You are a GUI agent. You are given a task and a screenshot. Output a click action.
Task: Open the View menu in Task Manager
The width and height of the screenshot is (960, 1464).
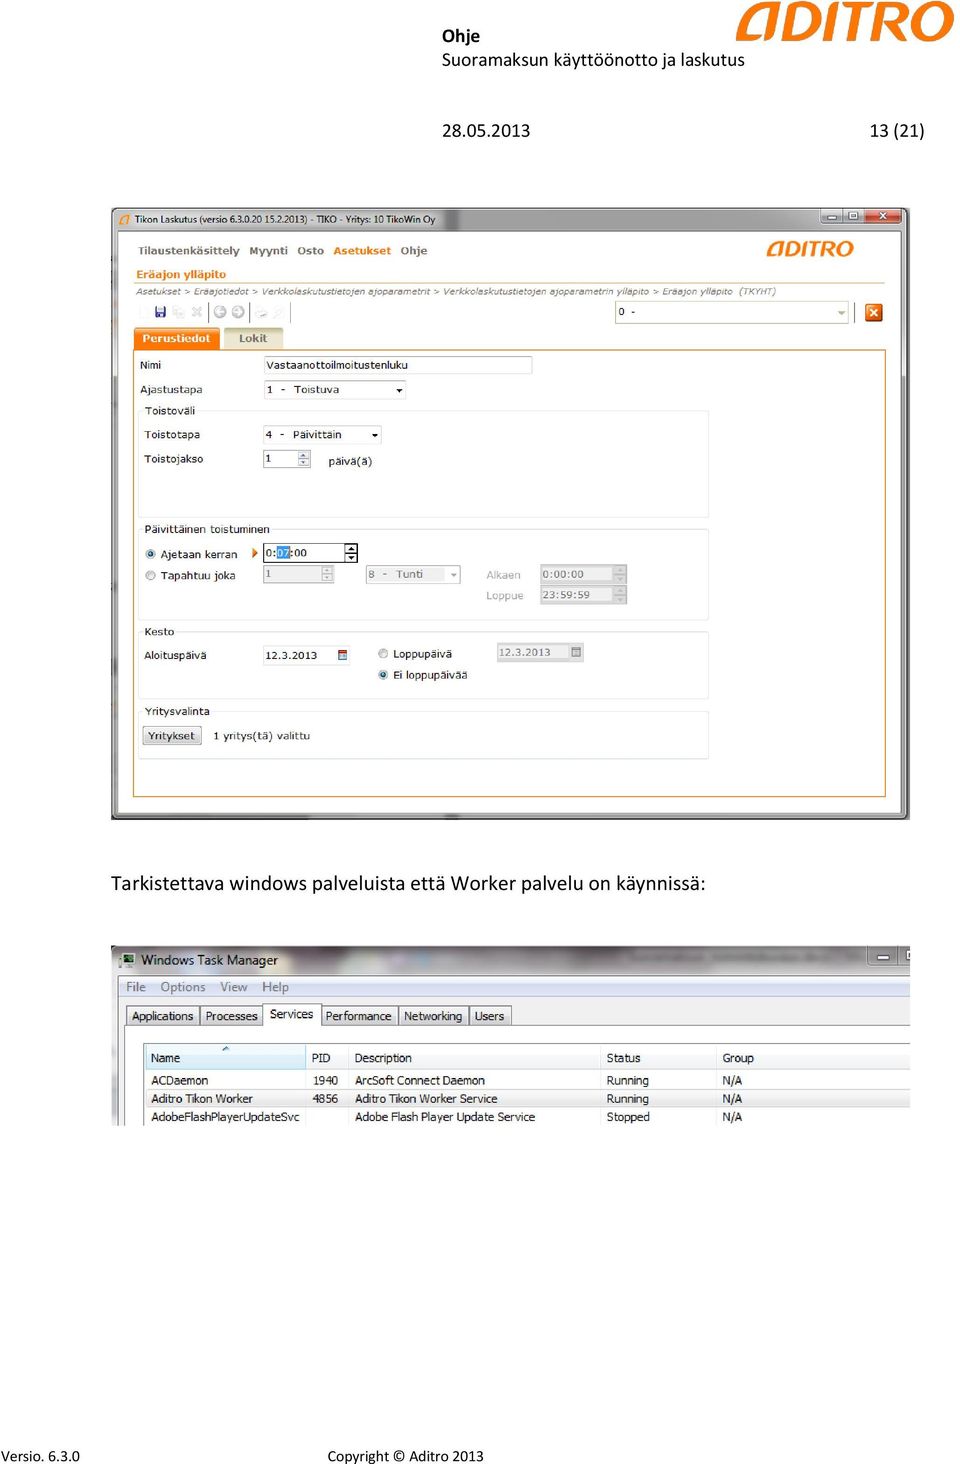(x=234, y=987)
